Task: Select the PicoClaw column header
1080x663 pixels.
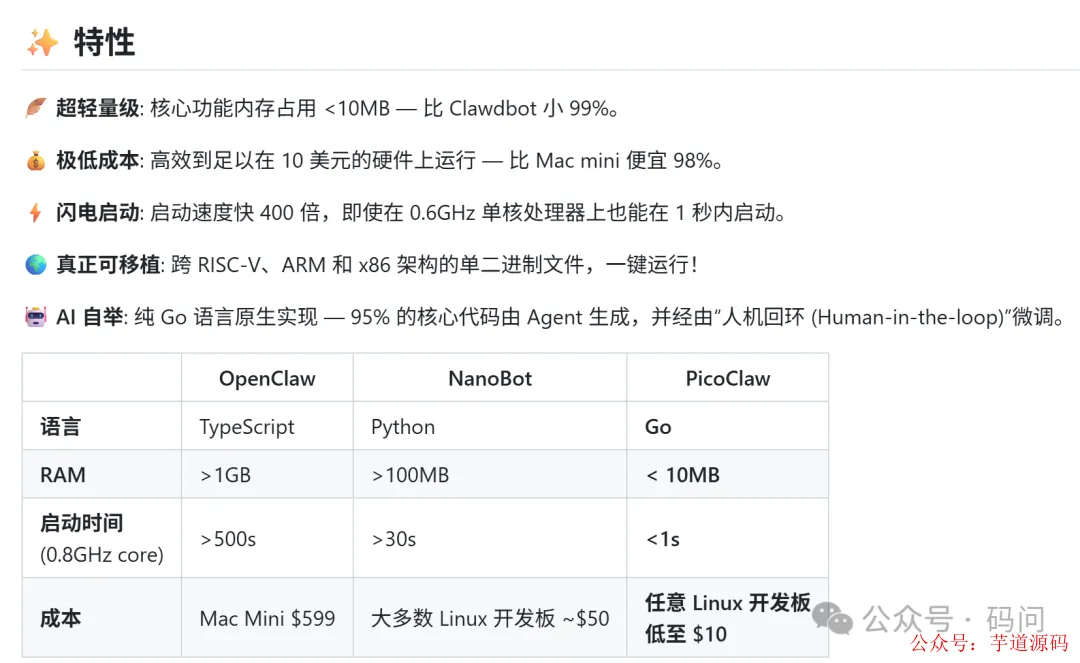Action: point(727,379)
